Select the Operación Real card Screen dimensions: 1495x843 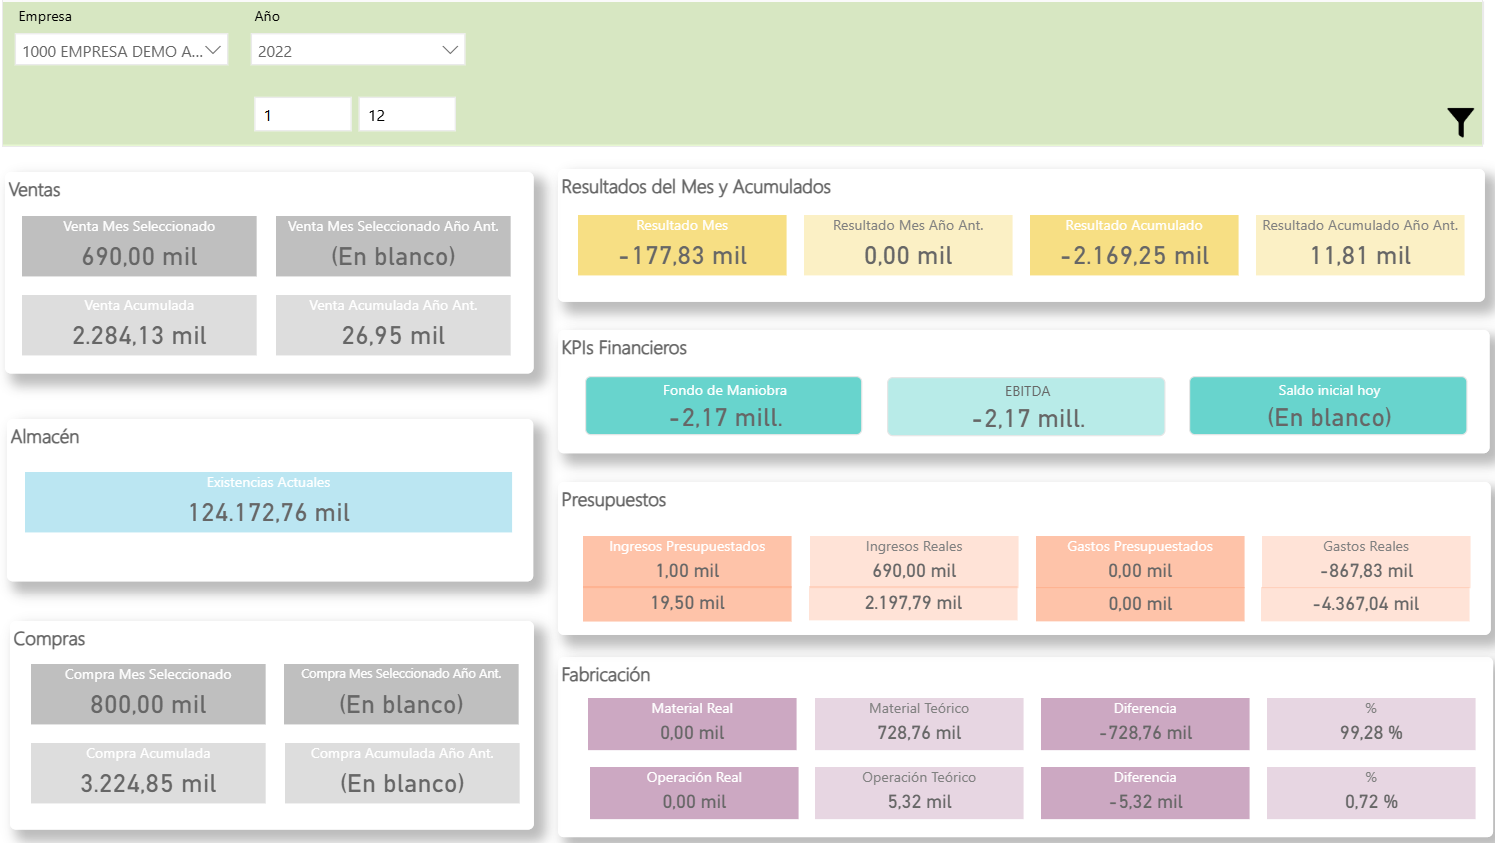tap(694, 793)
